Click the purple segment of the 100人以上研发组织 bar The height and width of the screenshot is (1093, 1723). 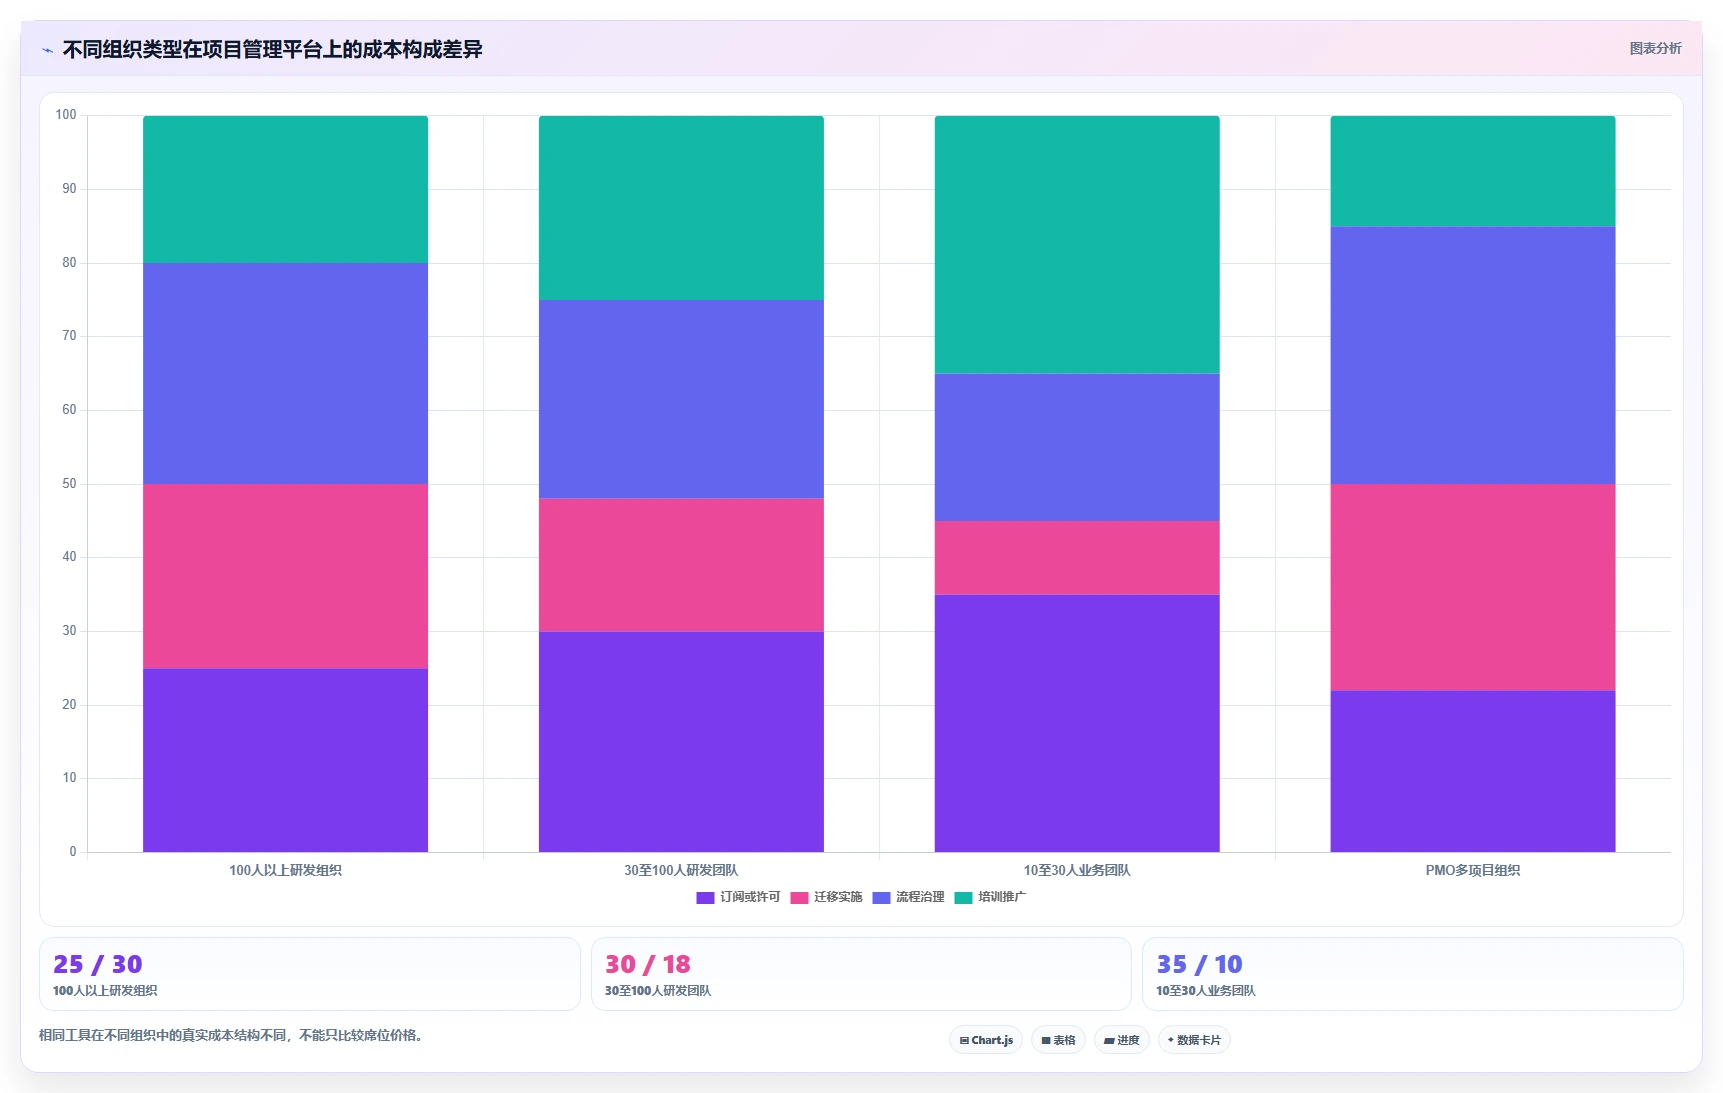(x=285, y=760)
